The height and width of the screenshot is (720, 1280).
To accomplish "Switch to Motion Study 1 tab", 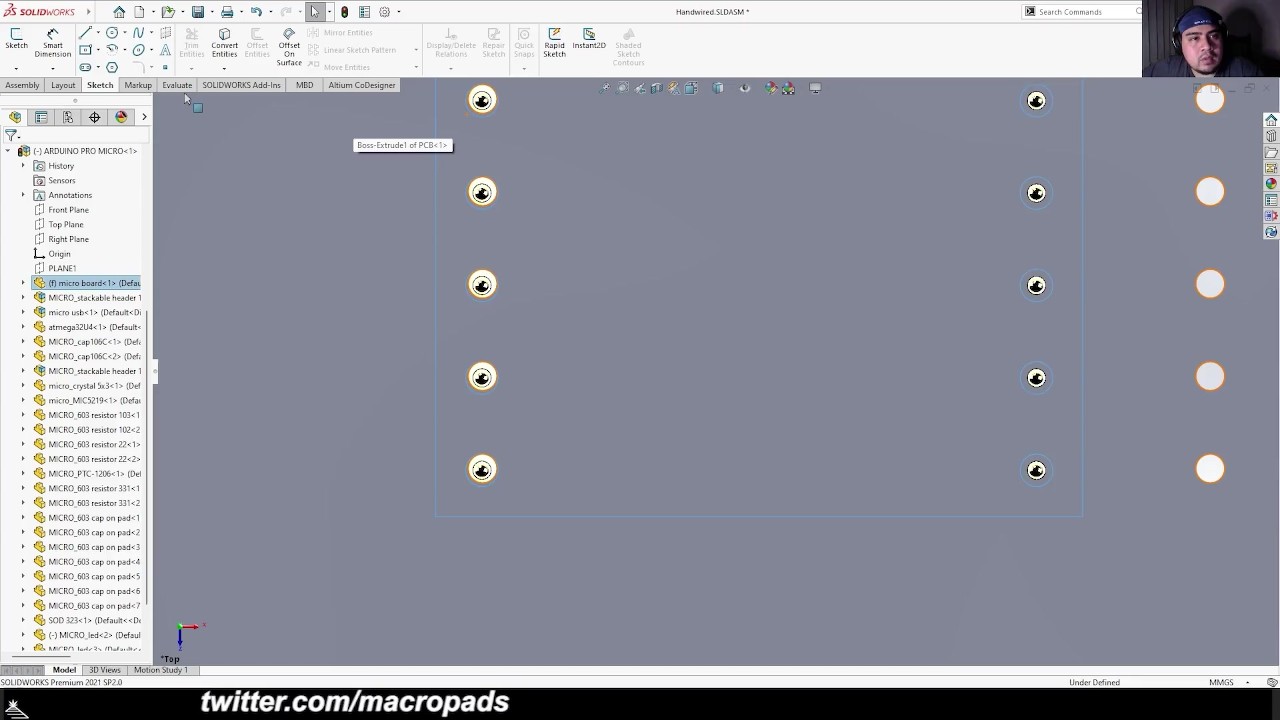I will tap(160, 670).
